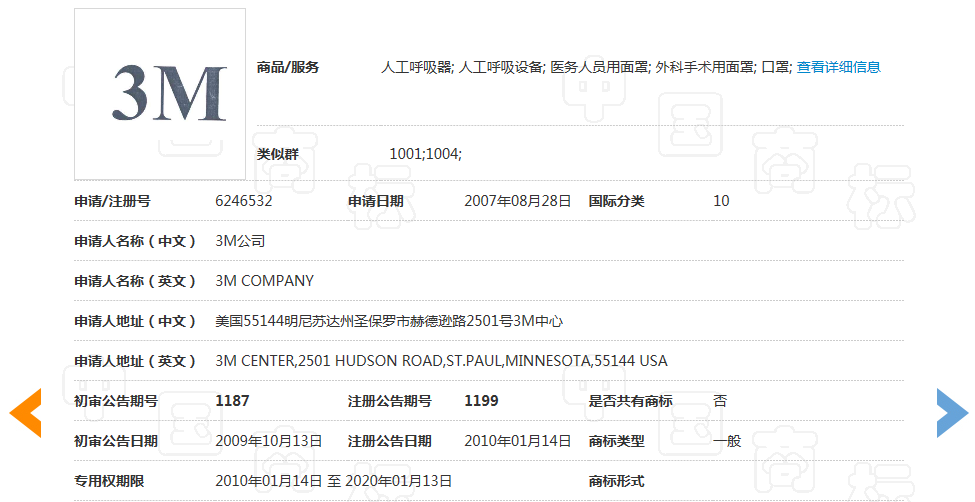Click the 3M公司 Chinese applicant name
The height and width of the screenshot is (502, 975).
[240, 241]
